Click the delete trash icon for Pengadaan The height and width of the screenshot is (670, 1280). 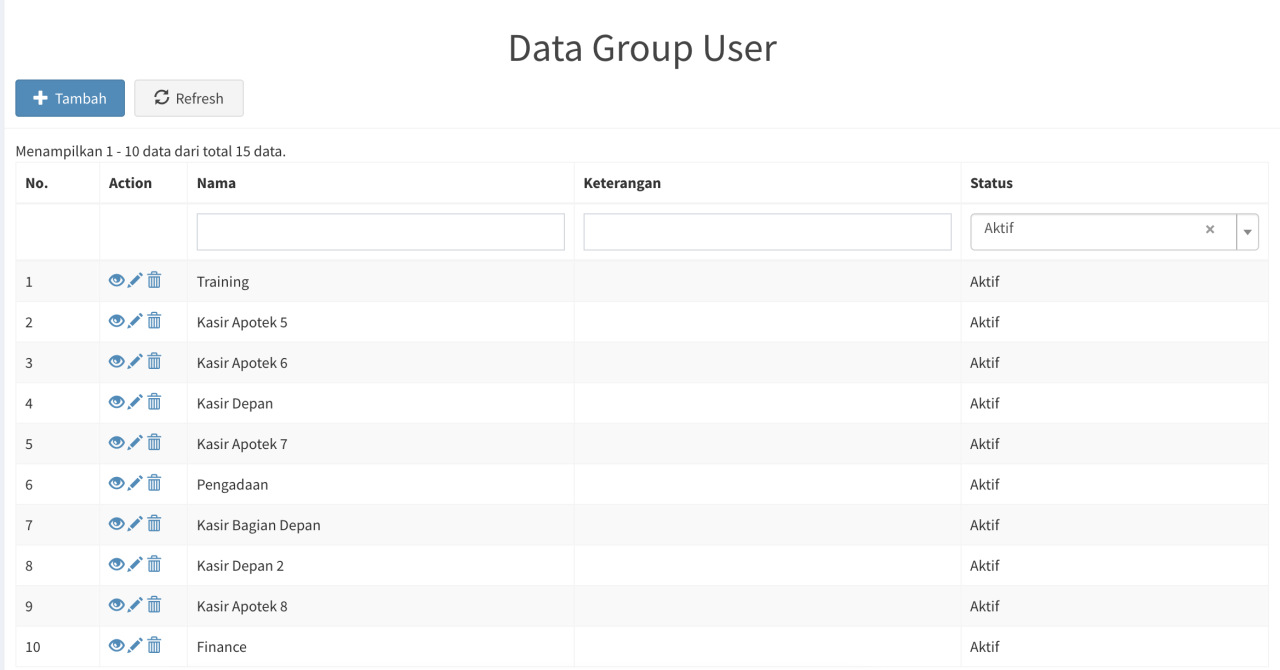[x=153, y=483]
